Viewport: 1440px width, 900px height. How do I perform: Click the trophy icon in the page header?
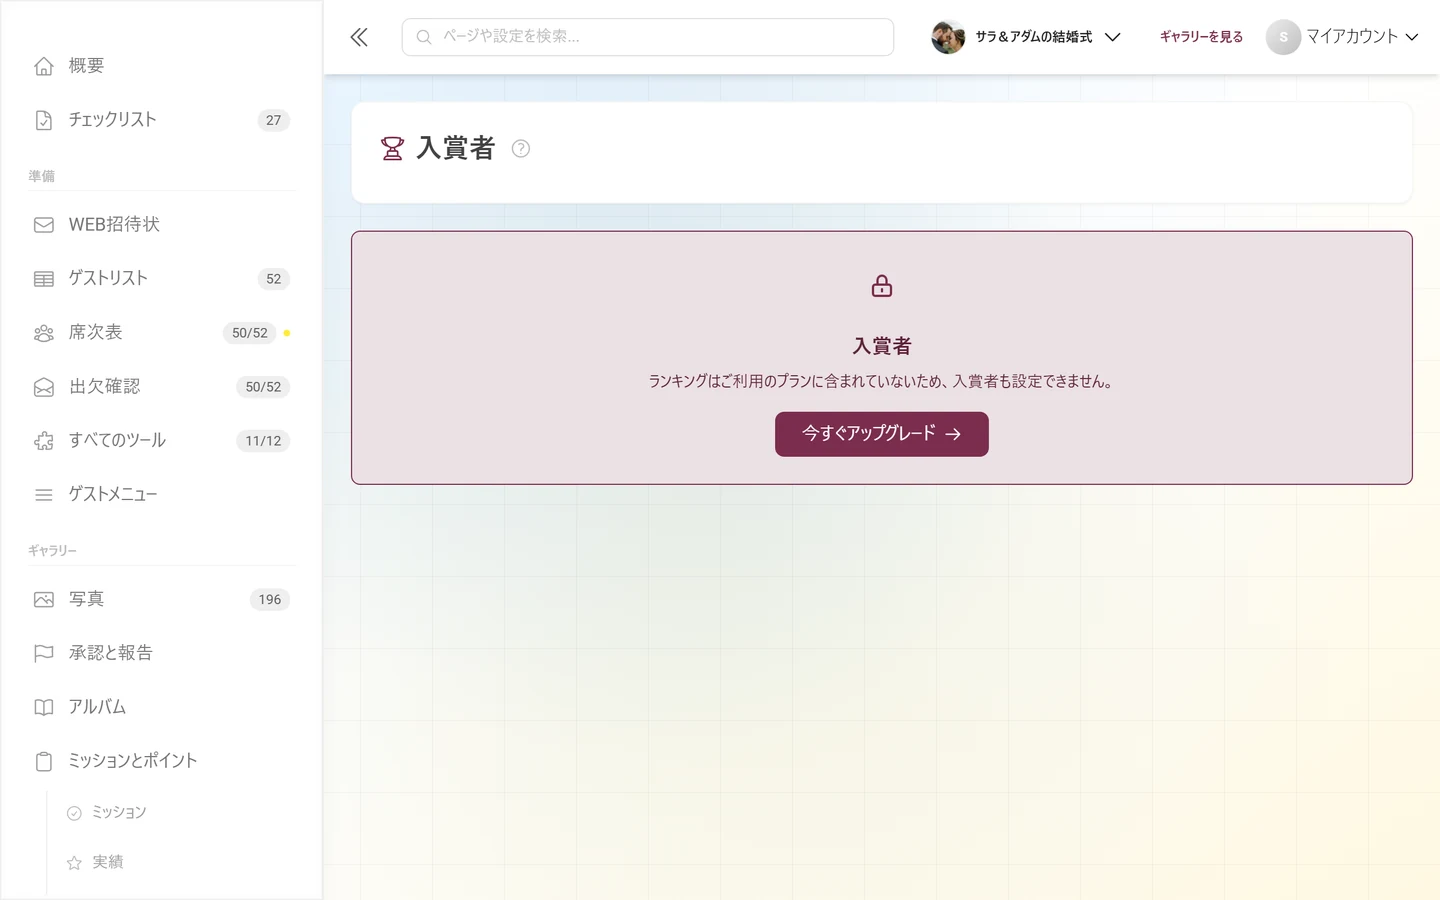click(392, 149)
